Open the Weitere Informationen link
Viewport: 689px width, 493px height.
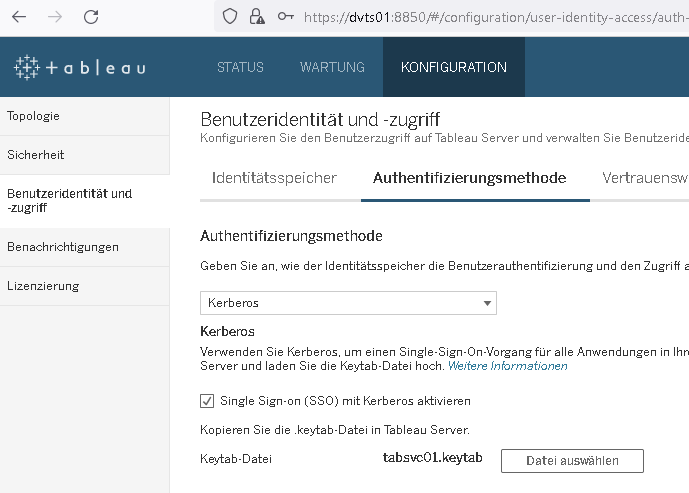click(x=507, y=366)
